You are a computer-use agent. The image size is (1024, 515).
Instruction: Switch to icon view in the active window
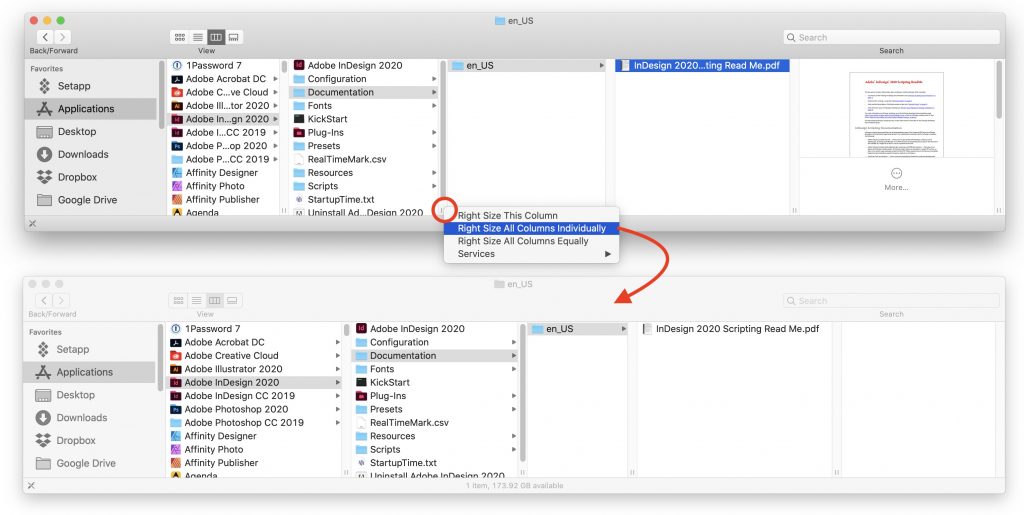click(x=180, y=37)
